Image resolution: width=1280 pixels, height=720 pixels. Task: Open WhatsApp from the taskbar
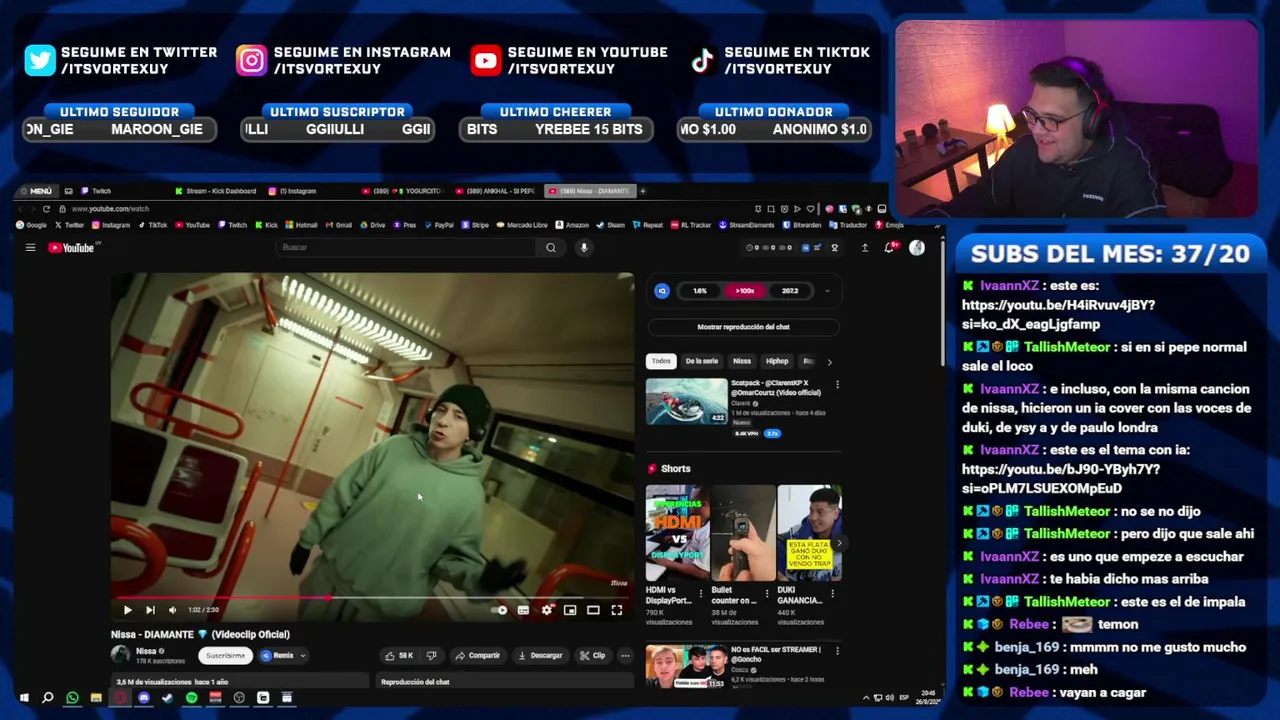tap(72, 698)
